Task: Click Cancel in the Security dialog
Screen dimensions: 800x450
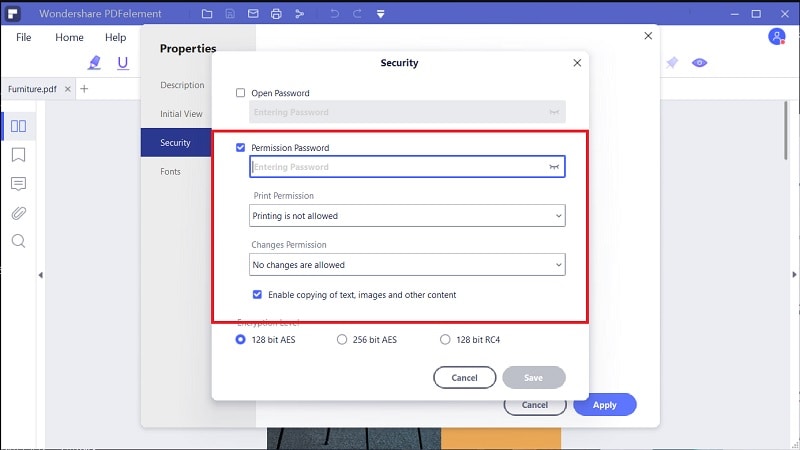Action: pos(464,378)
